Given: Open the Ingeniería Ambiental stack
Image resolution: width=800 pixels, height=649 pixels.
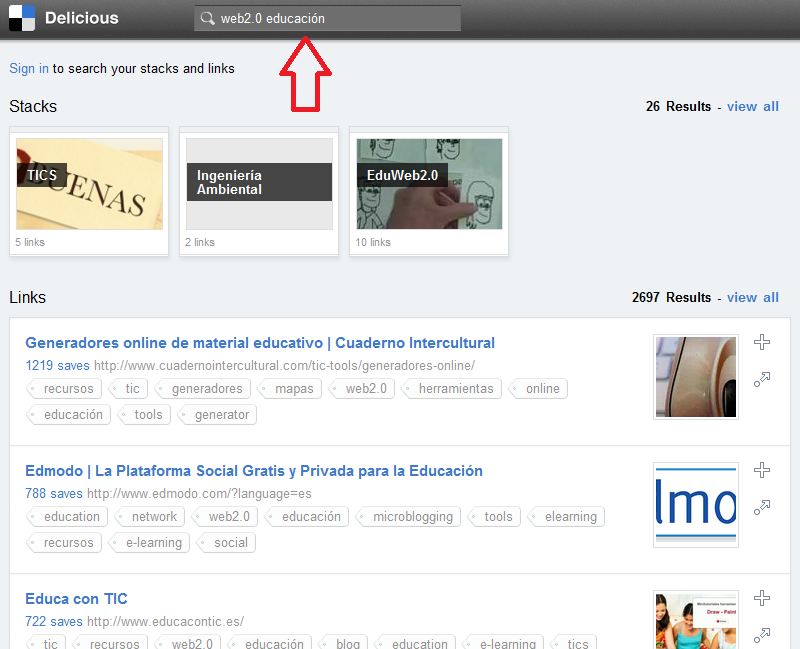Looking at the screenshot, I should click(x=259, y=184).
